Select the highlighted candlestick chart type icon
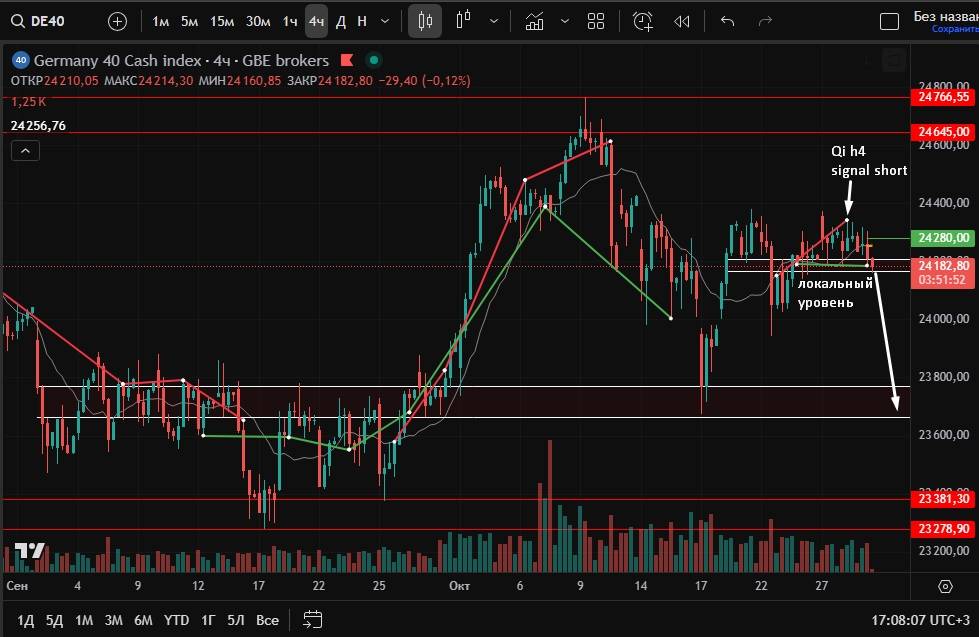This screenshot has width=979, height=637. [425, 21]
